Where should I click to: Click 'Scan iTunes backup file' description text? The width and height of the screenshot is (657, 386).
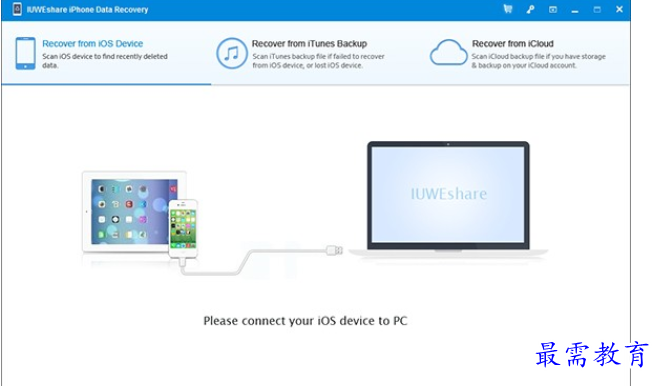click(318, 61)
